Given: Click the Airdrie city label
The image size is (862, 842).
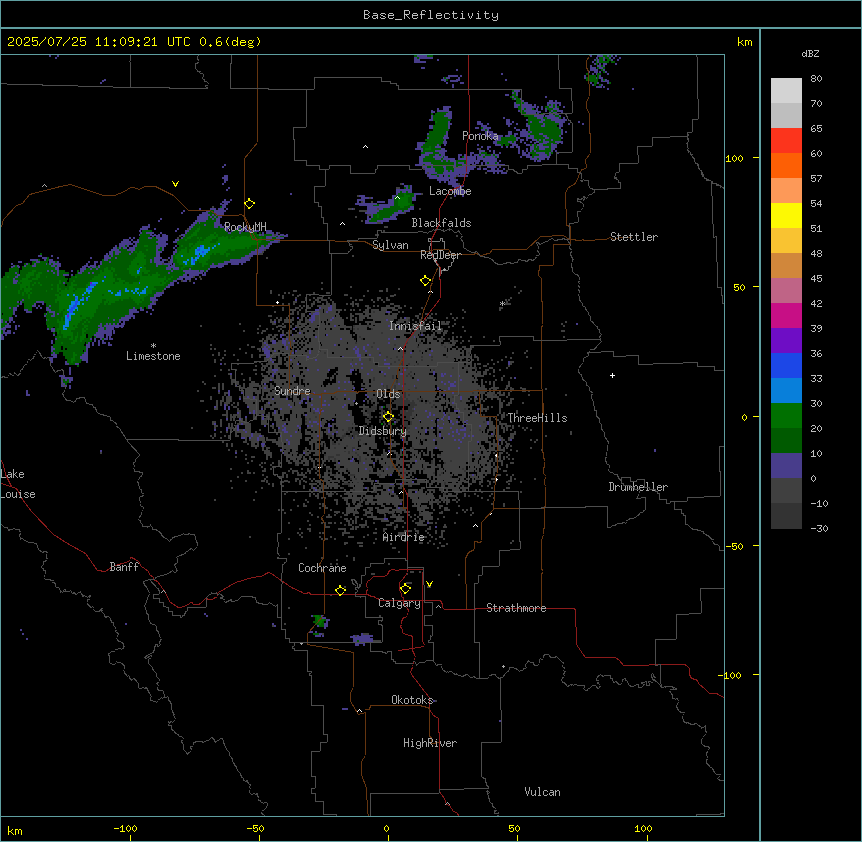Looking at the screenshot, I should 404,537.
